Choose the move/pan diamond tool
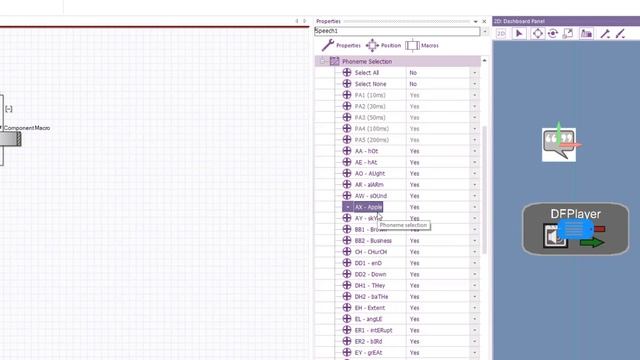 (x=538, y=33)
